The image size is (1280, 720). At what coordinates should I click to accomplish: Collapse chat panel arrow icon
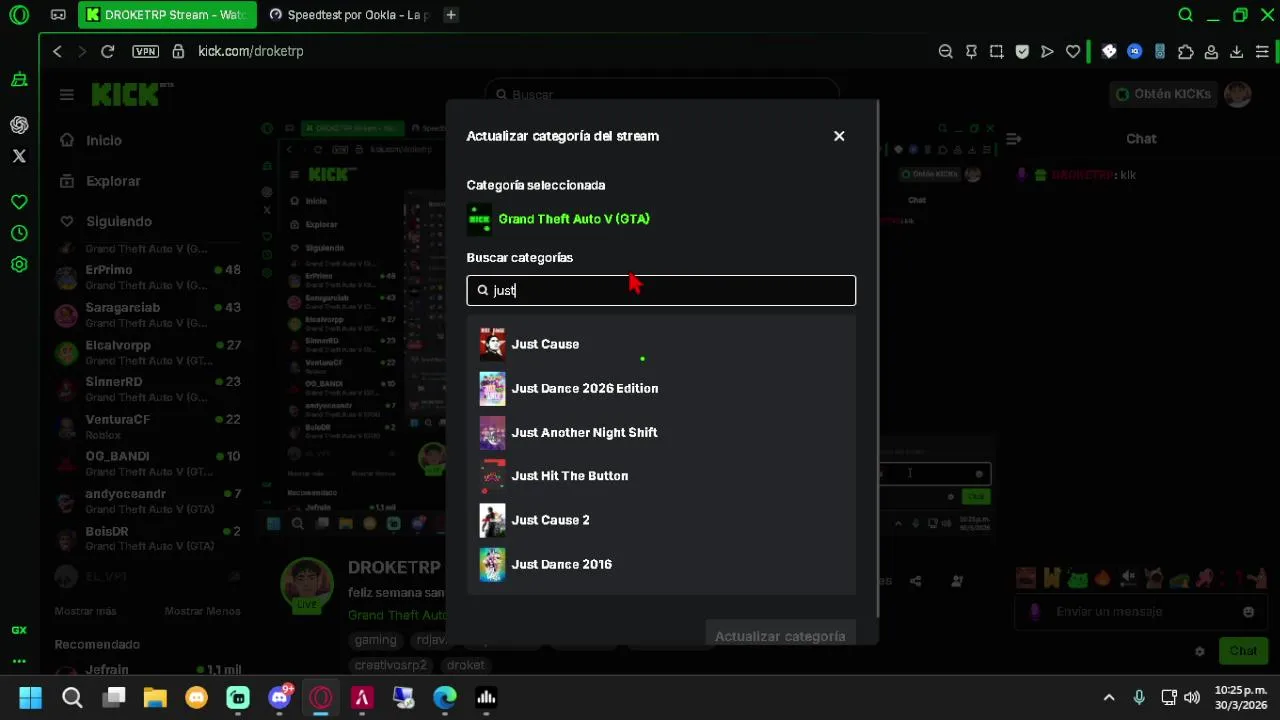pos(1013,139)
